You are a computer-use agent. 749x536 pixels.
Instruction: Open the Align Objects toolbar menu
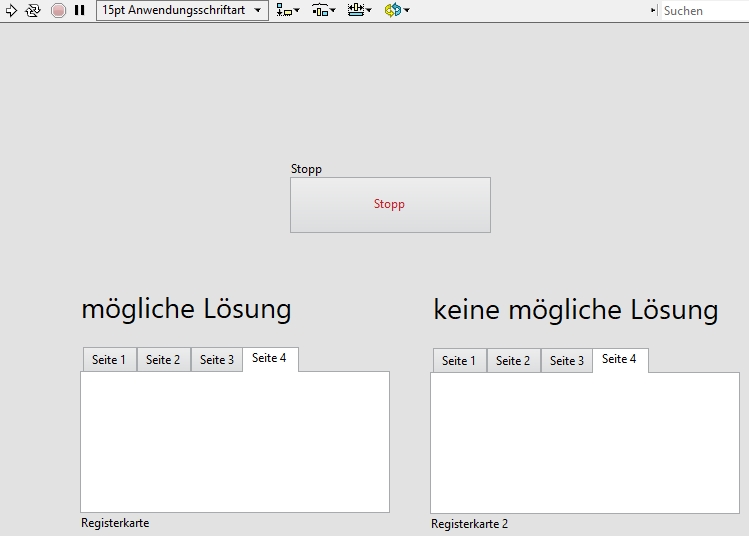point(288,10)
